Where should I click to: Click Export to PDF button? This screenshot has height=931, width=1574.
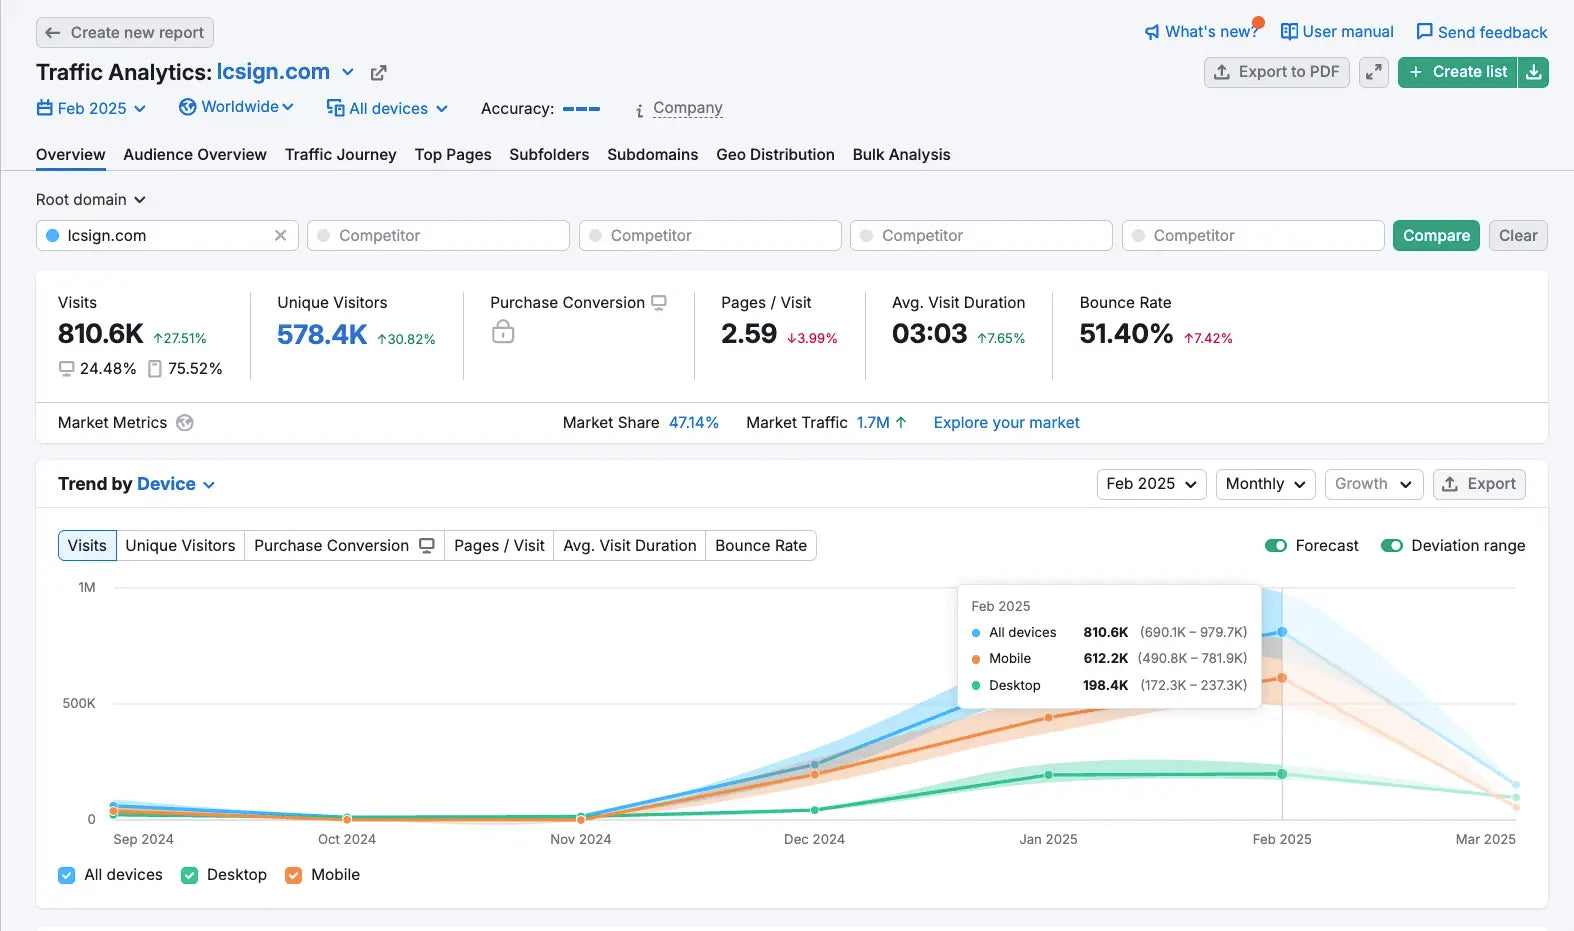coord(1276,72)
